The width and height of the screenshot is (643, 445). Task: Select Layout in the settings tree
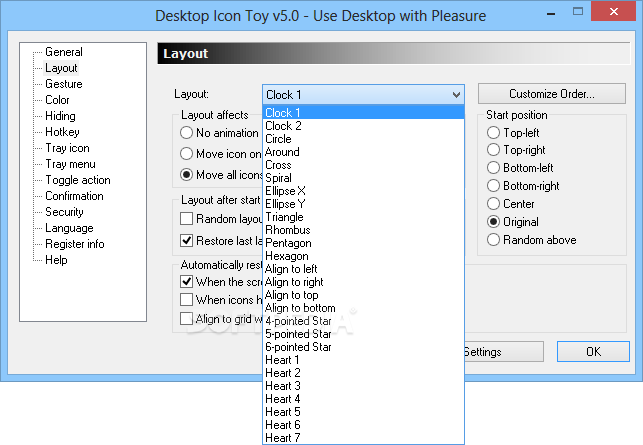[x=61, y=68]
